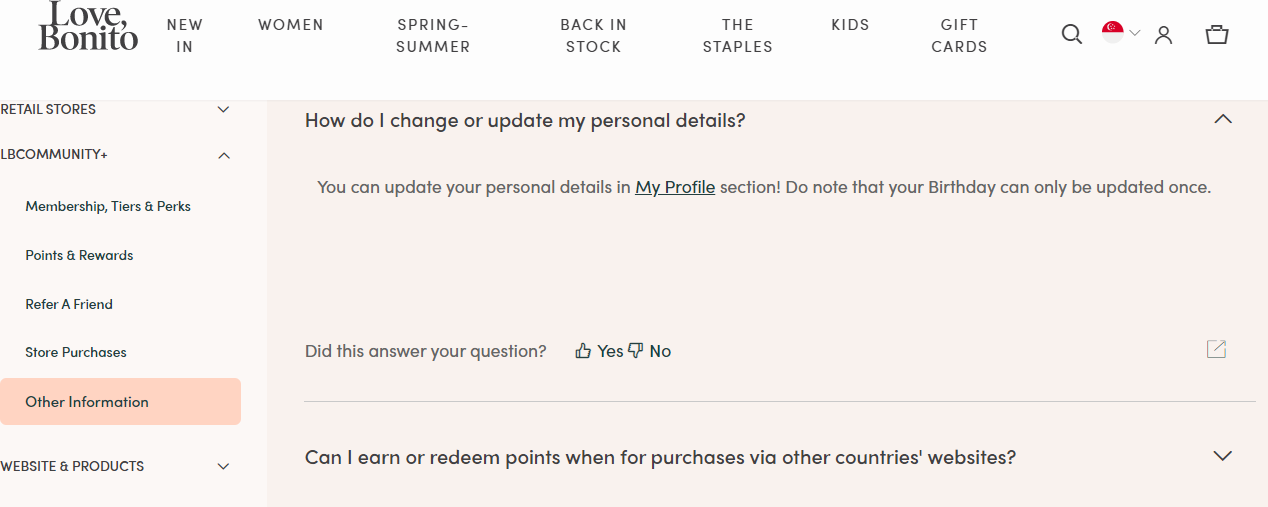Screen dimensions: 1268x507
Task: Open answer in new window icon
Action: pyautogui.click(x=1216, y=349)
